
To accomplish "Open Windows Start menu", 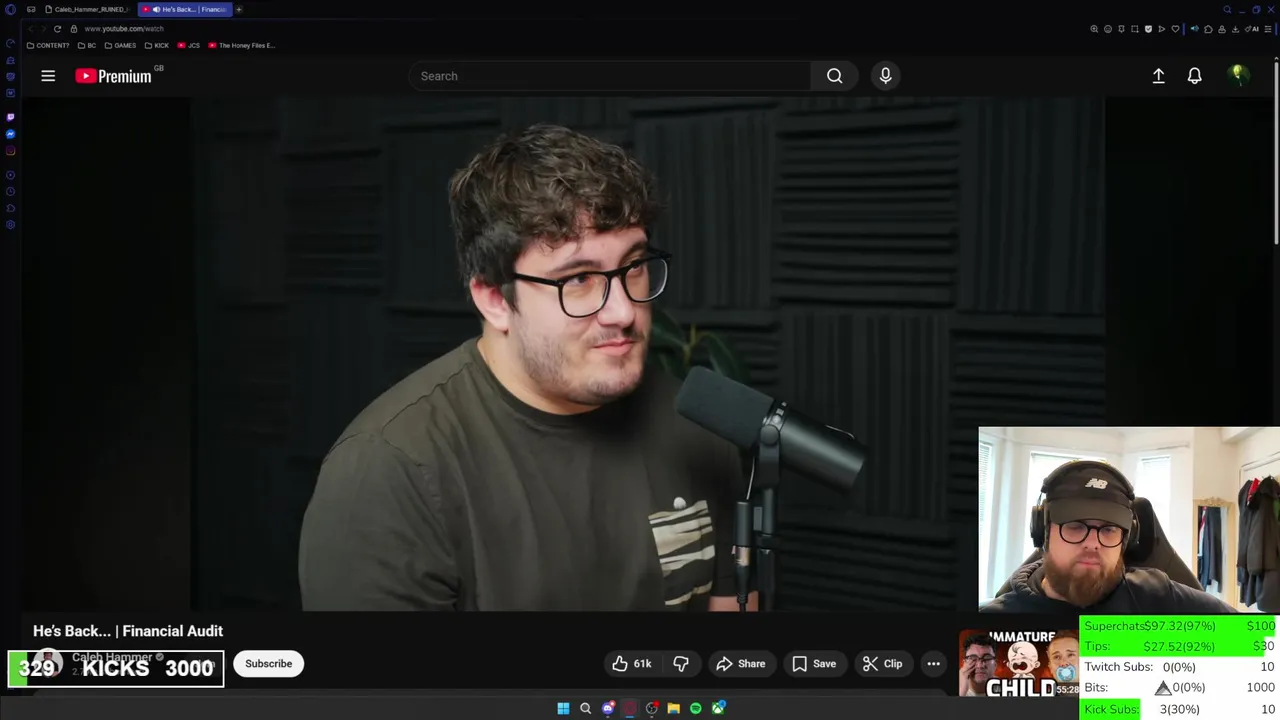I will (563, 708).
